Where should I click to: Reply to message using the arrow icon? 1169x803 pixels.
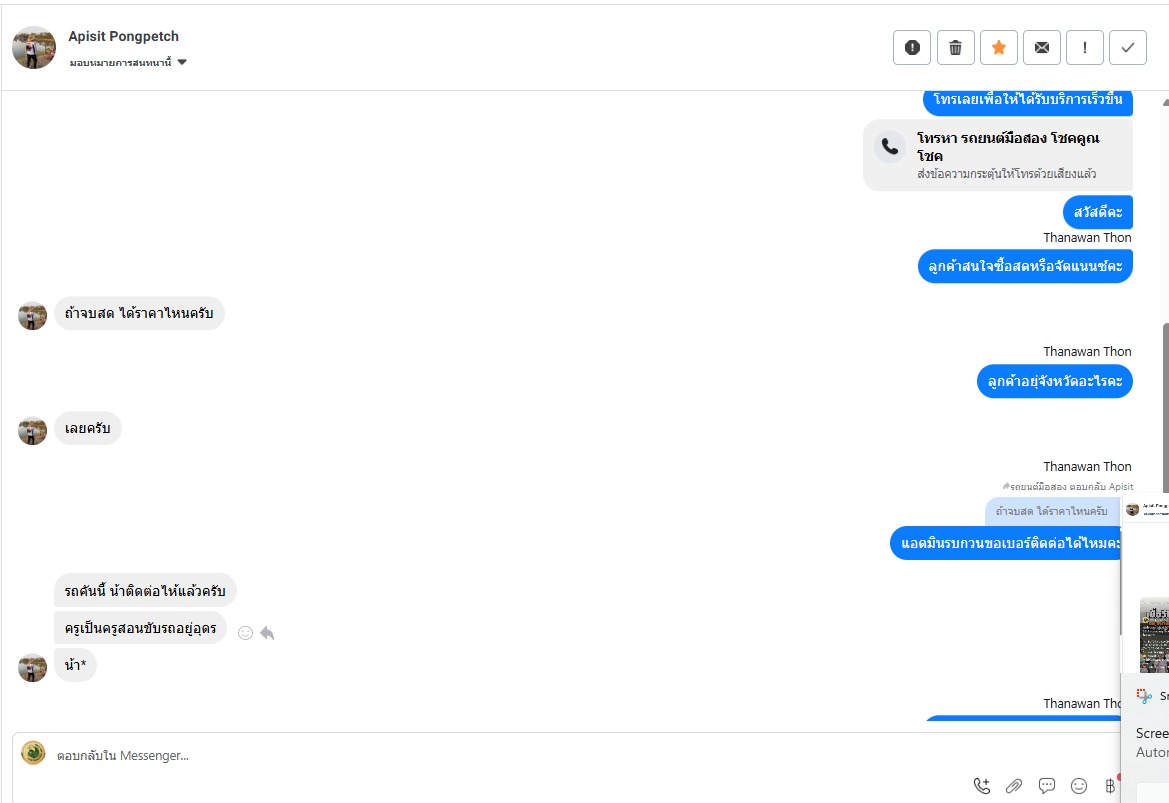(x=267, y=633)
